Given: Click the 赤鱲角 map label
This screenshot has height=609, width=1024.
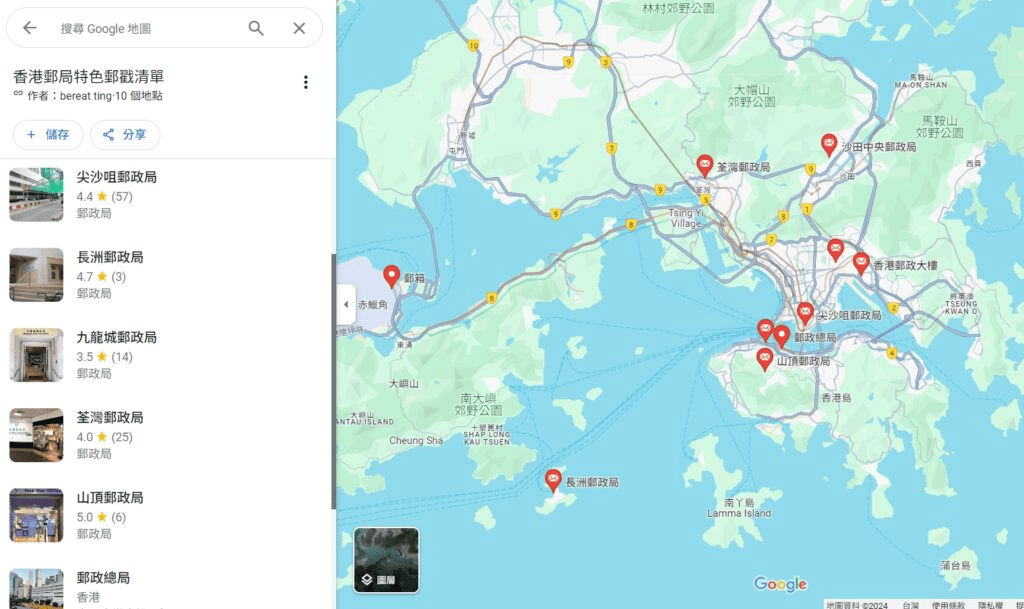Looking at the screenshot, I should 372,305.
